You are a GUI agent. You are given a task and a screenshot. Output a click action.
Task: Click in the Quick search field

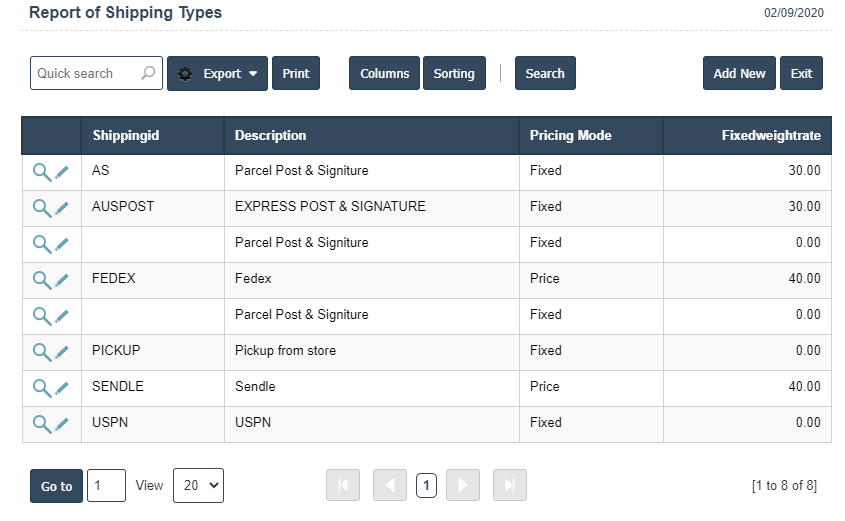coord(85,73)
